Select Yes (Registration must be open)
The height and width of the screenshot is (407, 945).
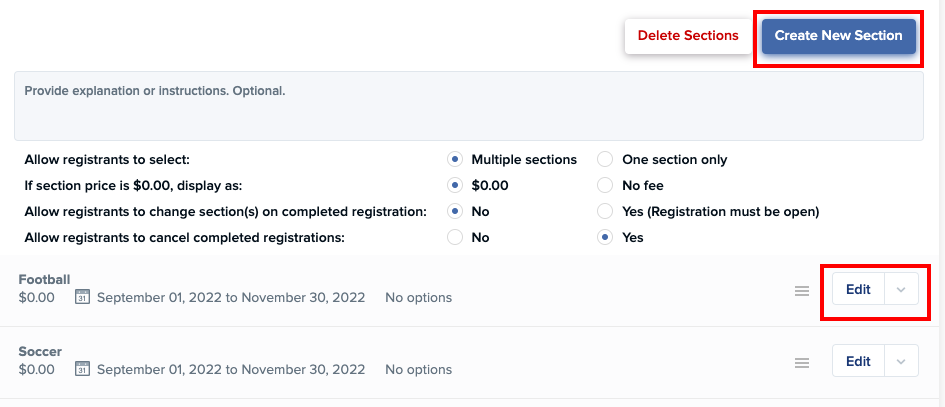(605, 211)
